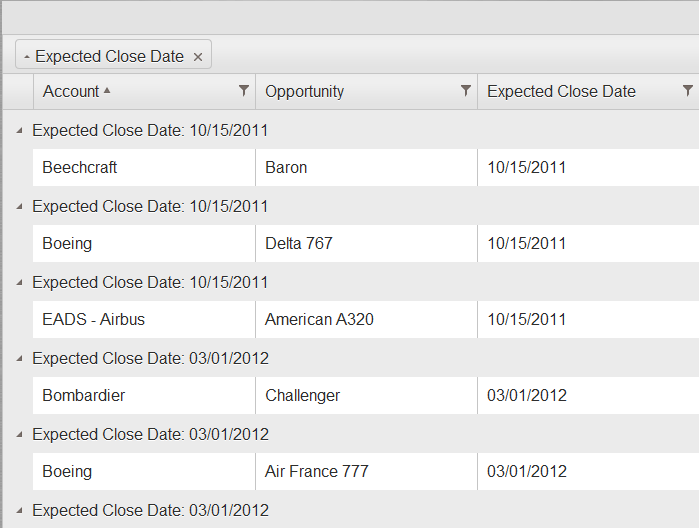The height and width of the screenshot is (528, 699).
Task: Select the Challenger opportunity cell
Action: [x=303, y=396]
